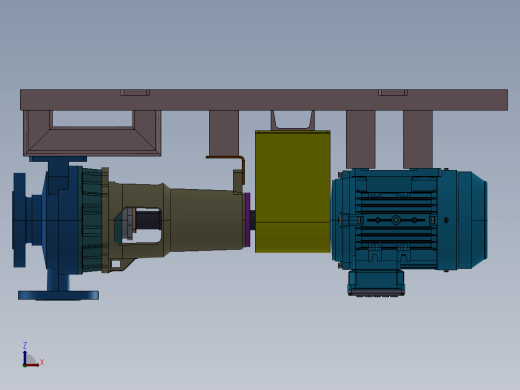Select the brown top base beam
This screenshot has height=390, width=520.
coord(264,99)
